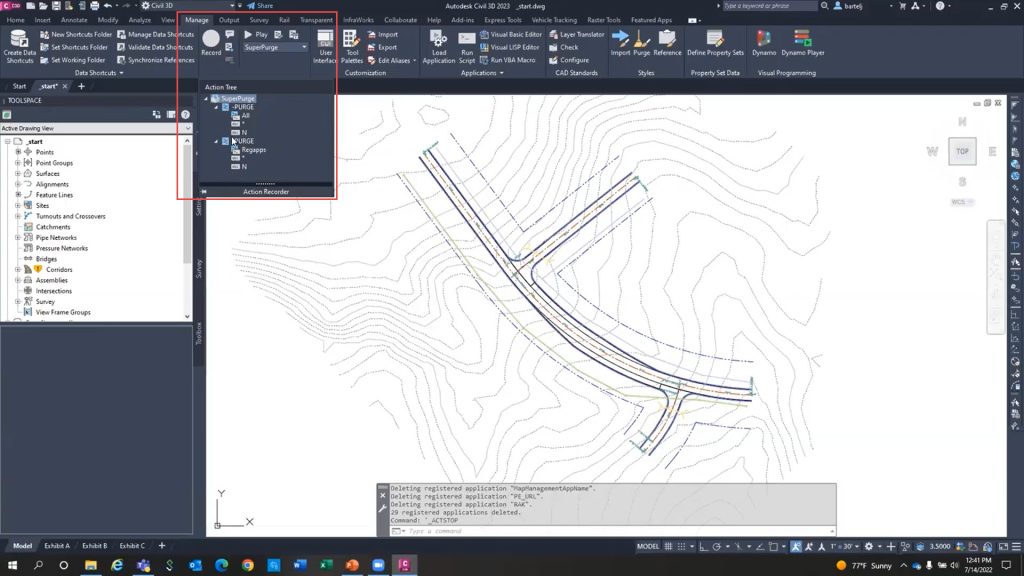Click Configure CAD standards
This screenshot has height=576, width=1024.
point(569,60)
